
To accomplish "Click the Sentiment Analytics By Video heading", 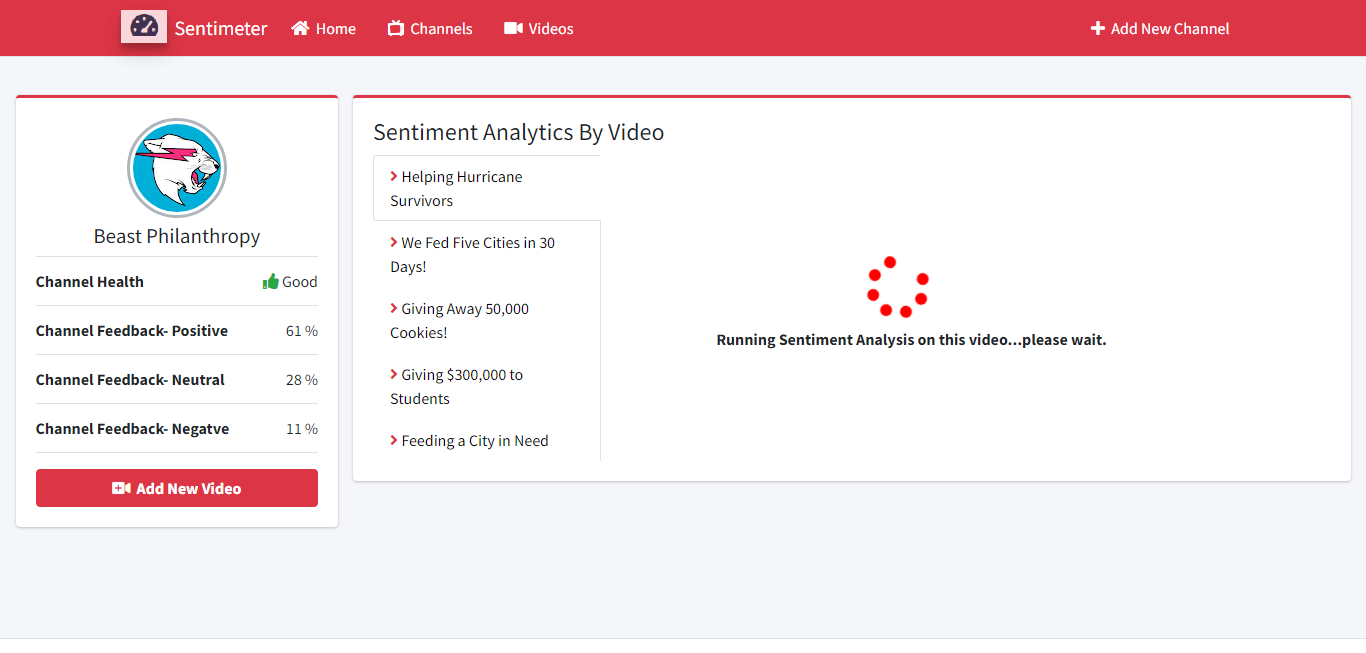I will pos(518,132).
